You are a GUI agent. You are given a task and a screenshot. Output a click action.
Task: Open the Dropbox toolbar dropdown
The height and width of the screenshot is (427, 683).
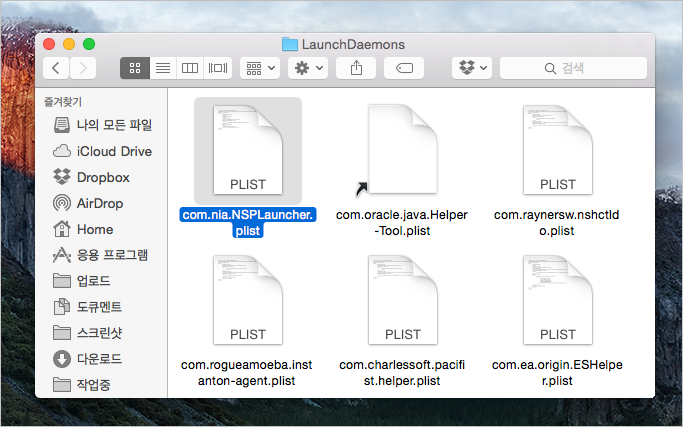tap(472, 68)
